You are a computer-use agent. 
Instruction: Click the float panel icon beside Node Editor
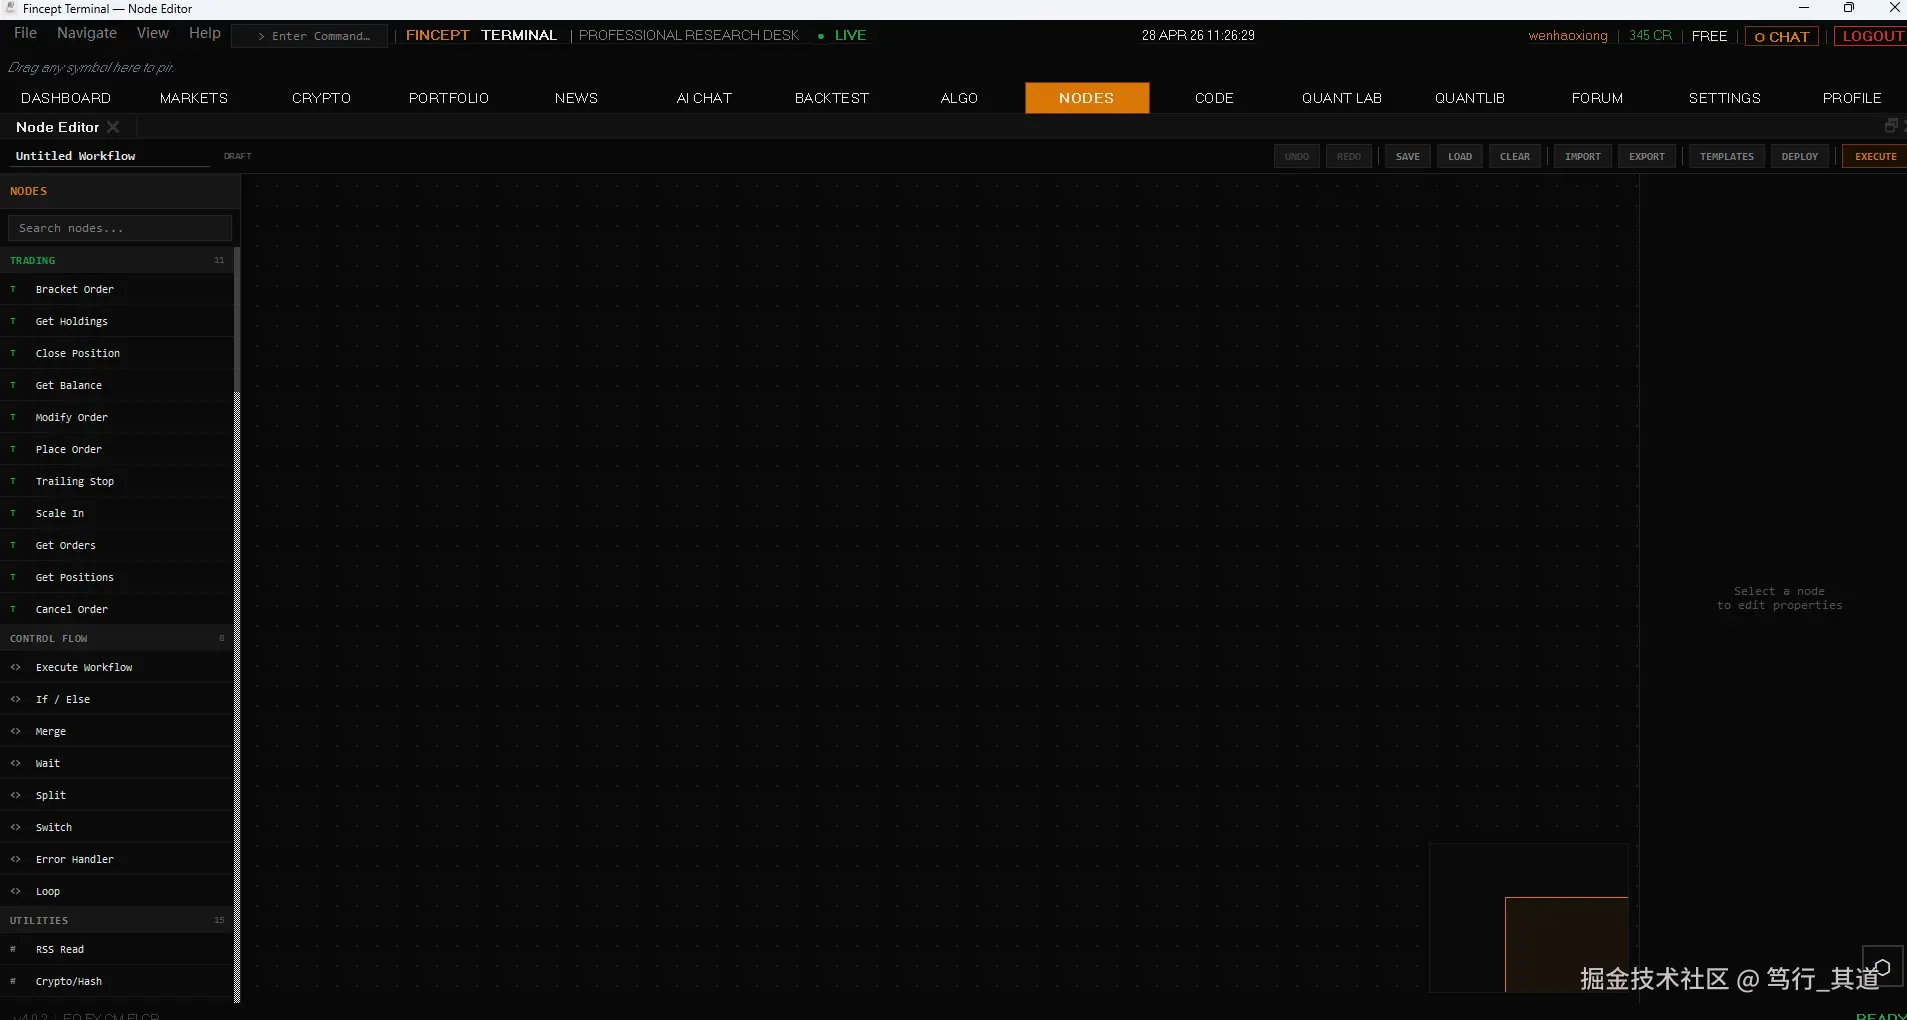pos(1891,126)
